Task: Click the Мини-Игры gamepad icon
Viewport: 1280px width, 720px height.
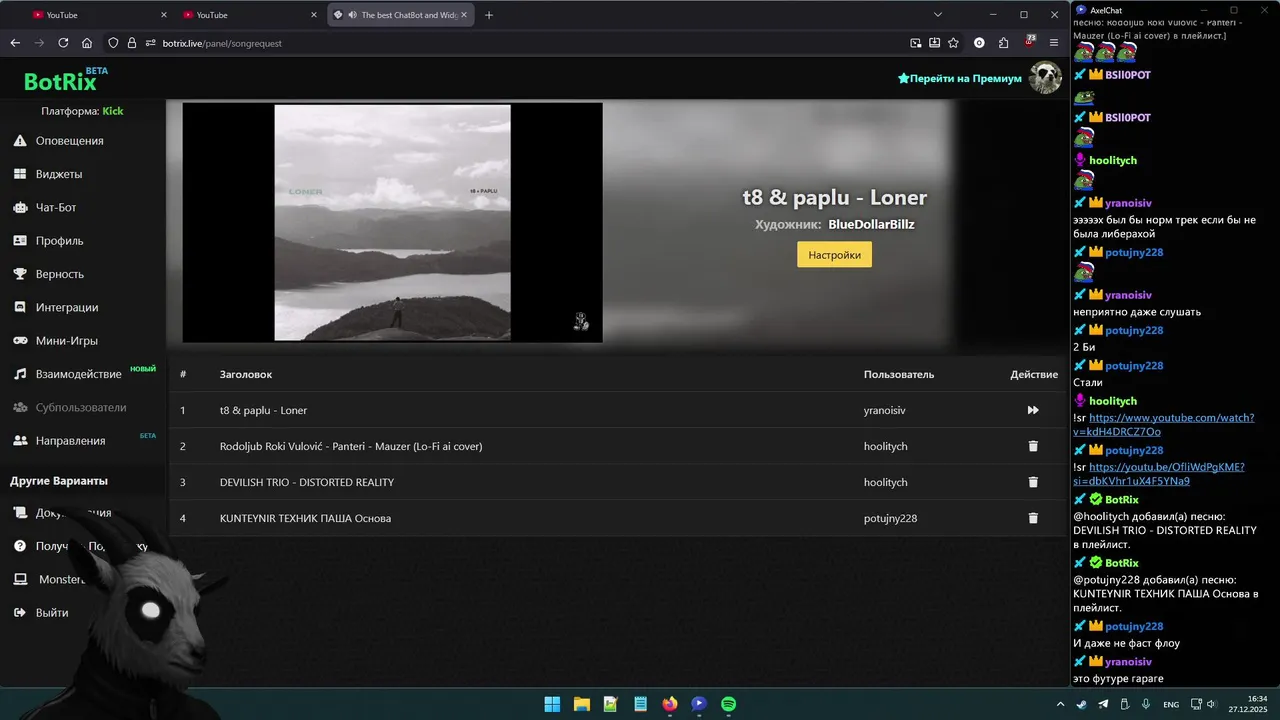Action: coord(20,341)
